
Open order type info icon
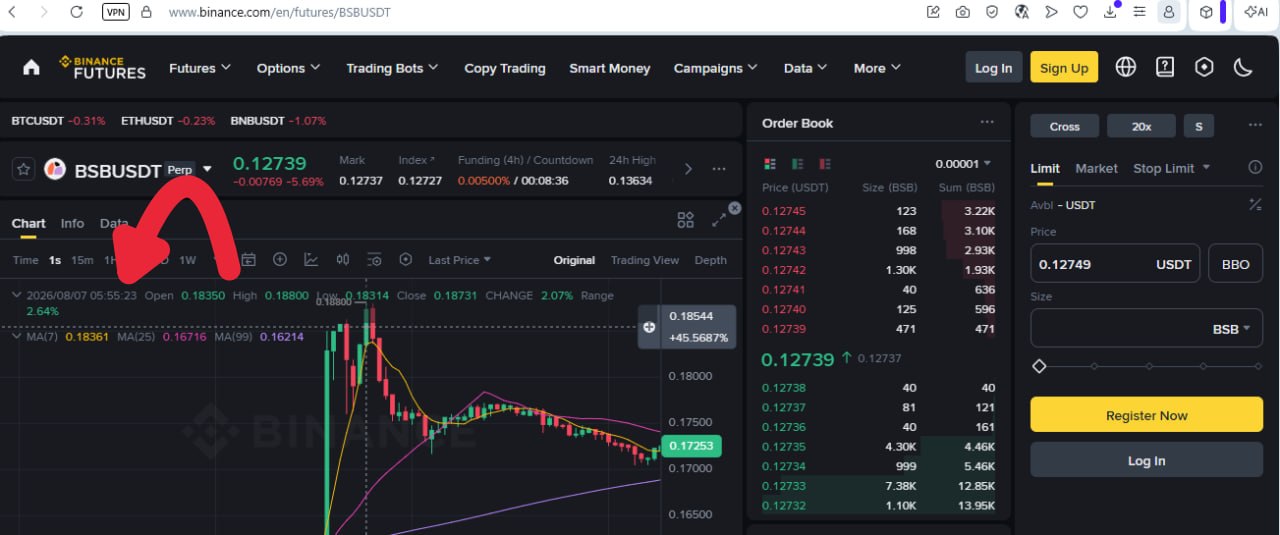(1255, 168)
